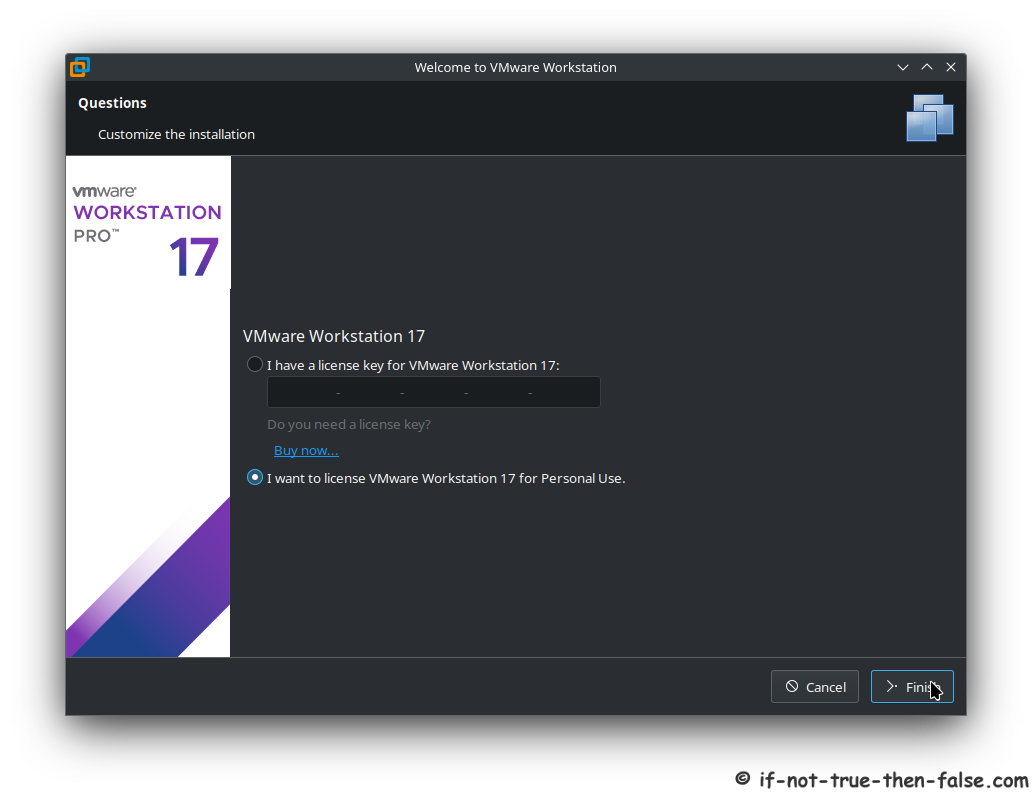Click the VMware Workstation Pro 17 logo
This screenshot has height=794, width=1033.
(x=148, y=231)
